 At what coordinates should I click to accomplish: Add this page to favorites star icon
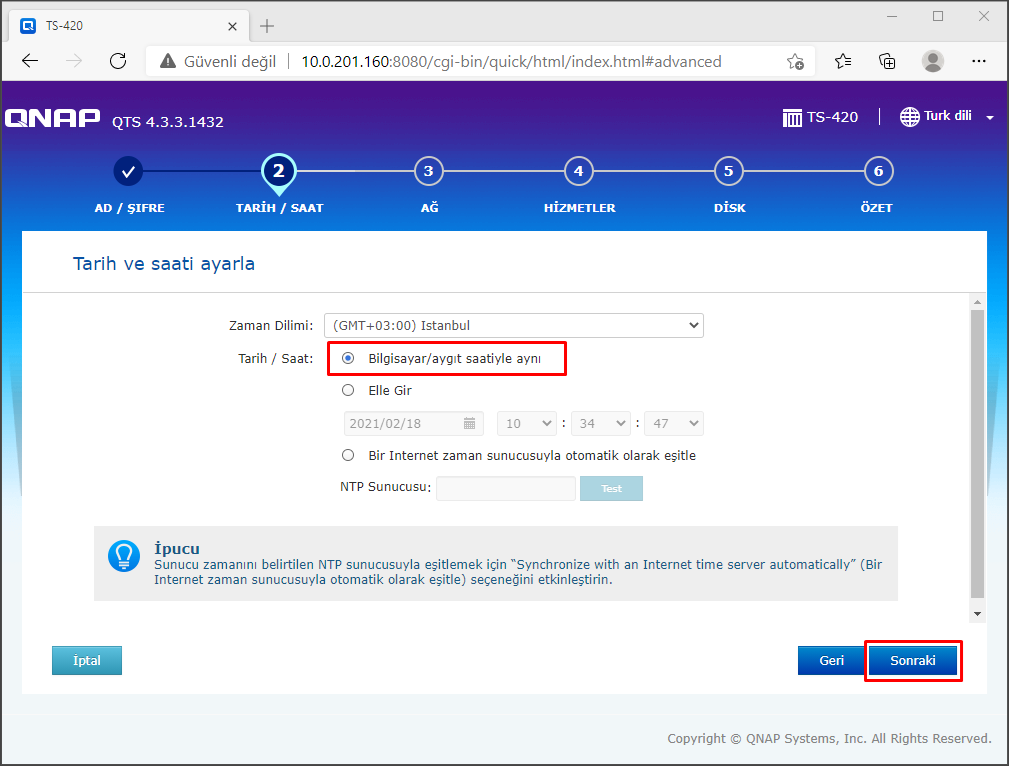click(x=795, y=61)
